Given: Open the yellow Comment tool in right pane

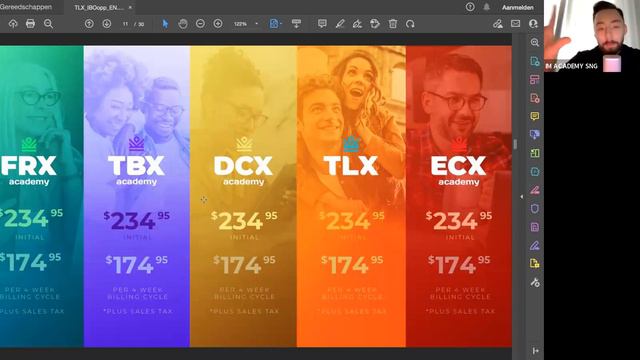Looking at the screenshot, I should [x=535, y=116].
